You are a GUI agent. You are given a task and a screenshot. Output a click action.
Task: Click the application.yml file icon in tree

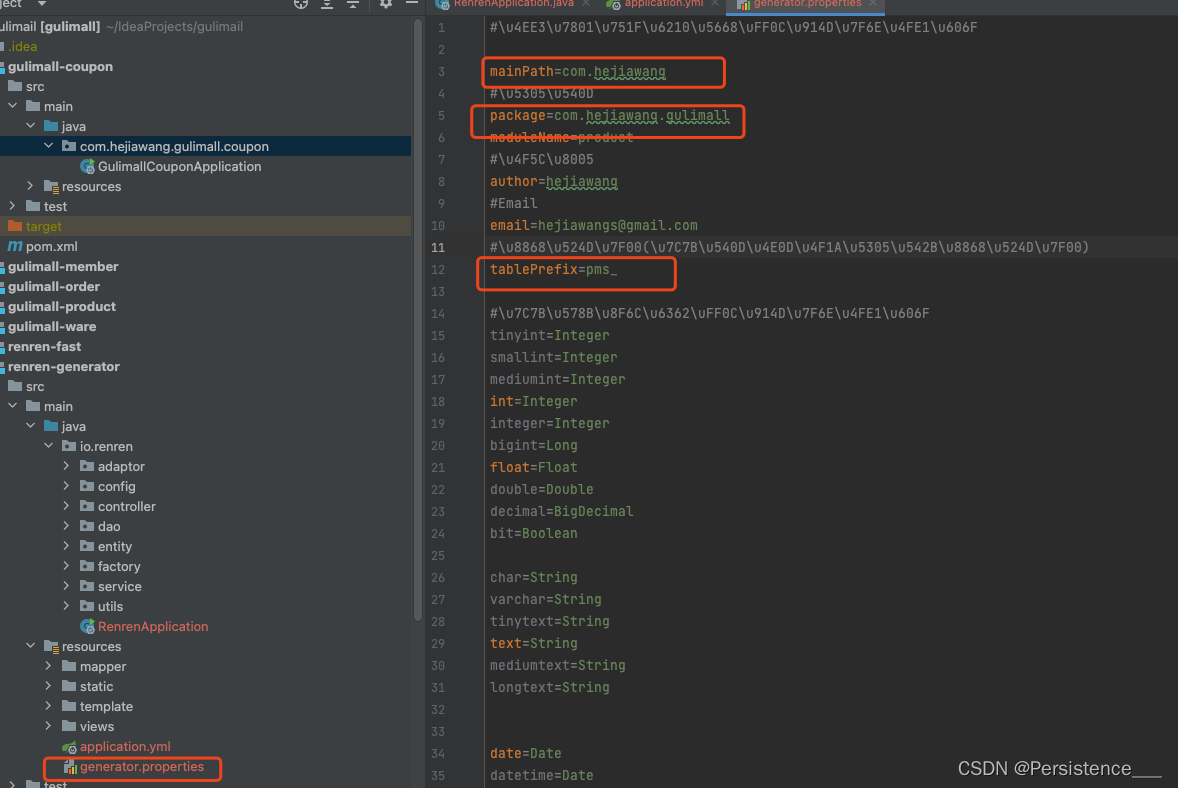click(69, 747)
